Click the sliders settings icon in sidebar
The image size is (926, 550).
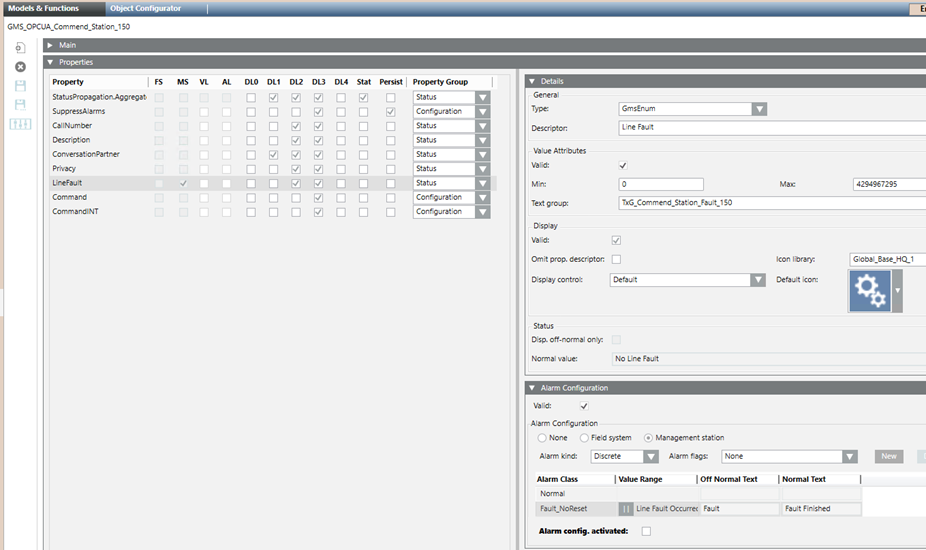tap(20, 124)
